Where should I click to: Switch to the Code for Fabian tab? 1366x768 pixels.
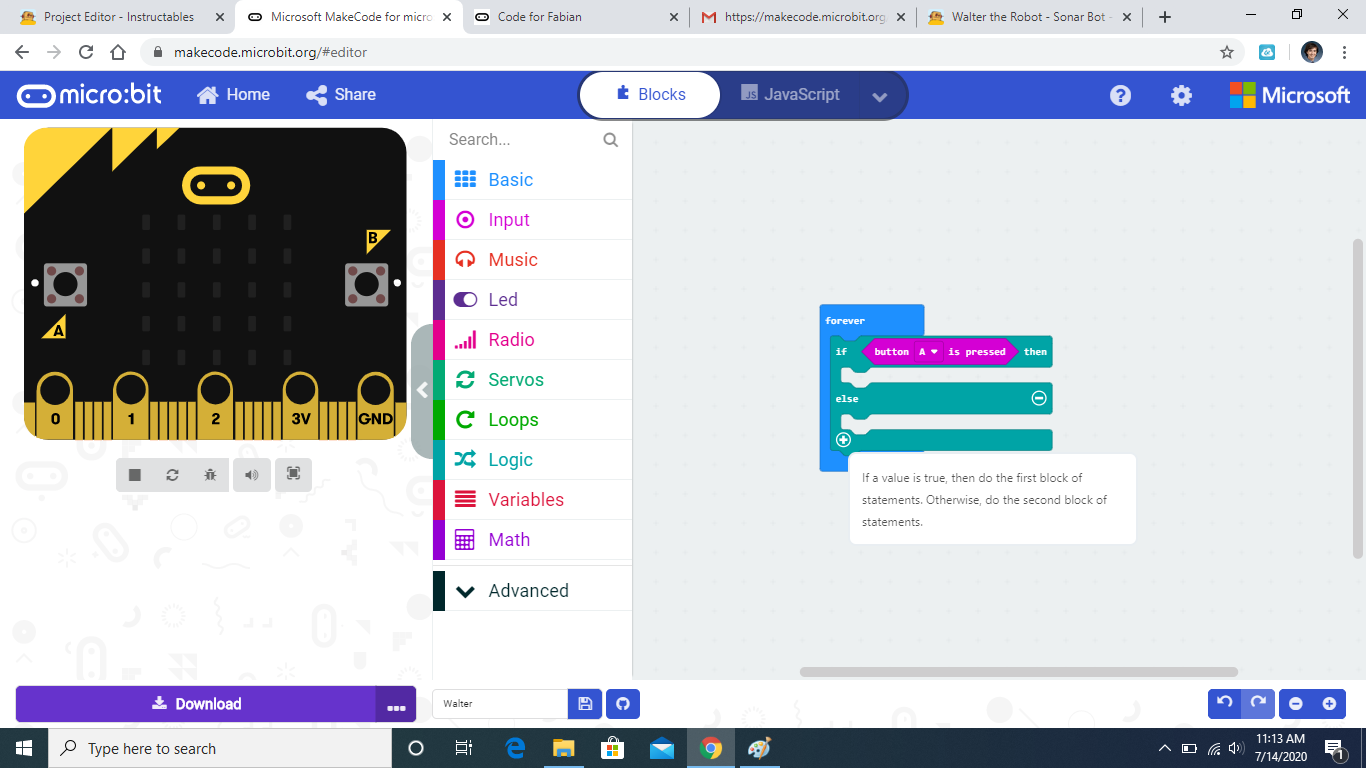pos(576,17)
